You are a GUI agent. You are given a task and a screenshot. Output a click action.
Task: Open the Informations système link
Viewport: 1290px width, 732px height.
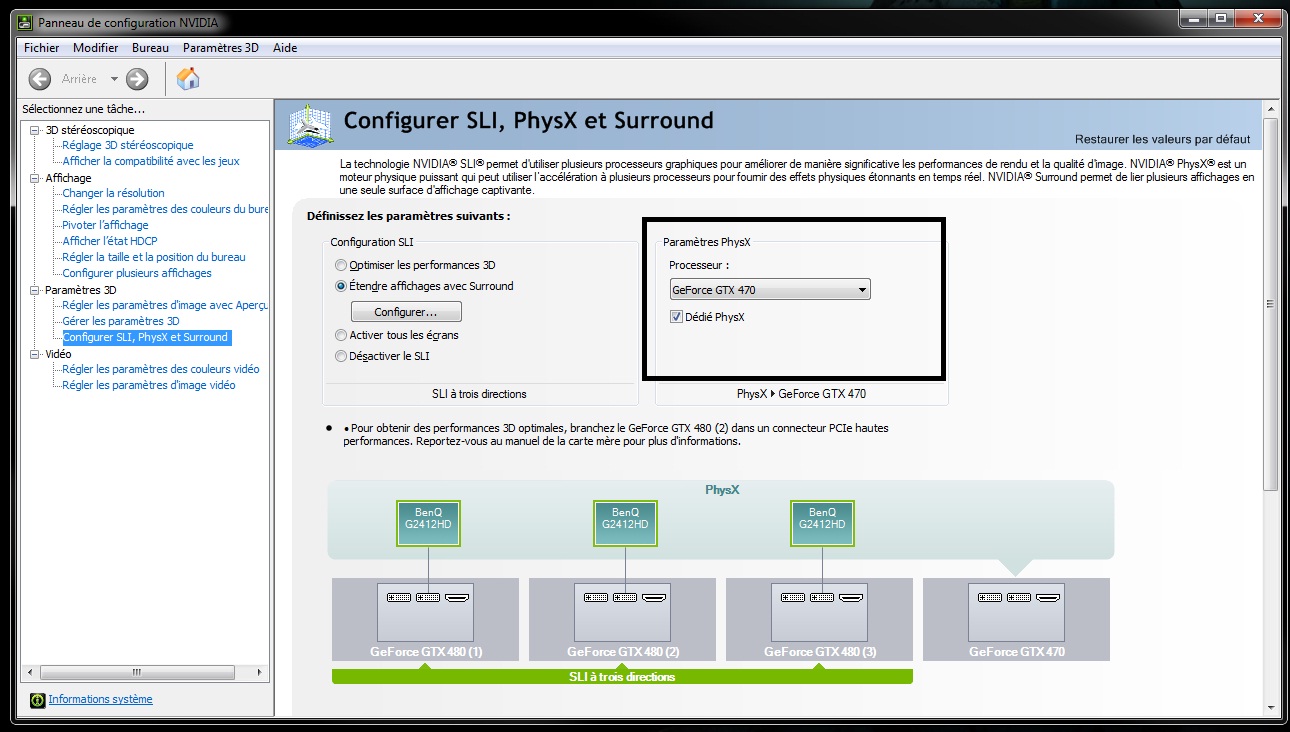pos(101,700)
